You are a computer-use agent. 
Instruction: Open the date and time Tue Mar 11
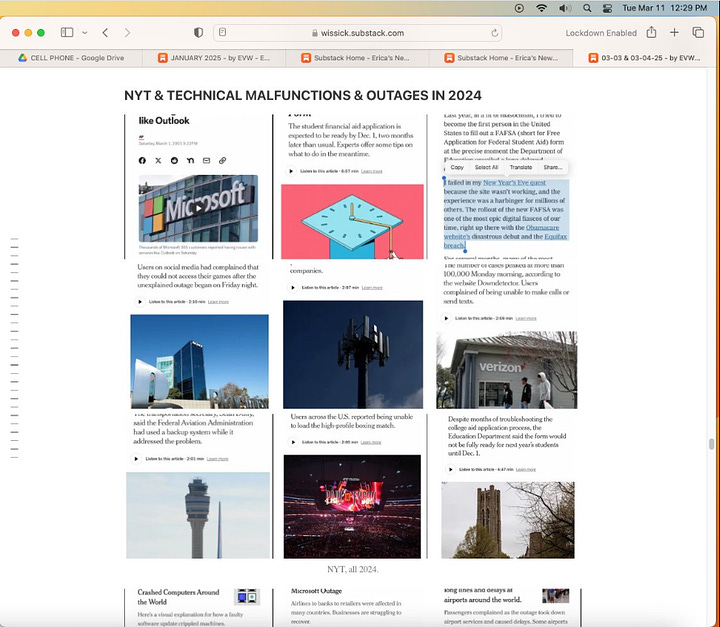664,8
